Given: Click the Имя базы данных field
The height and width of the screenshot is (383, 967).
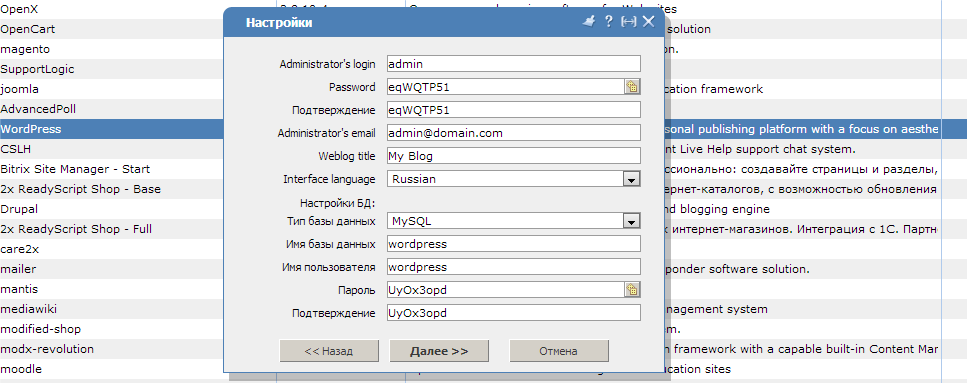Looking at the screenshot, I should (x=514, y=244).
